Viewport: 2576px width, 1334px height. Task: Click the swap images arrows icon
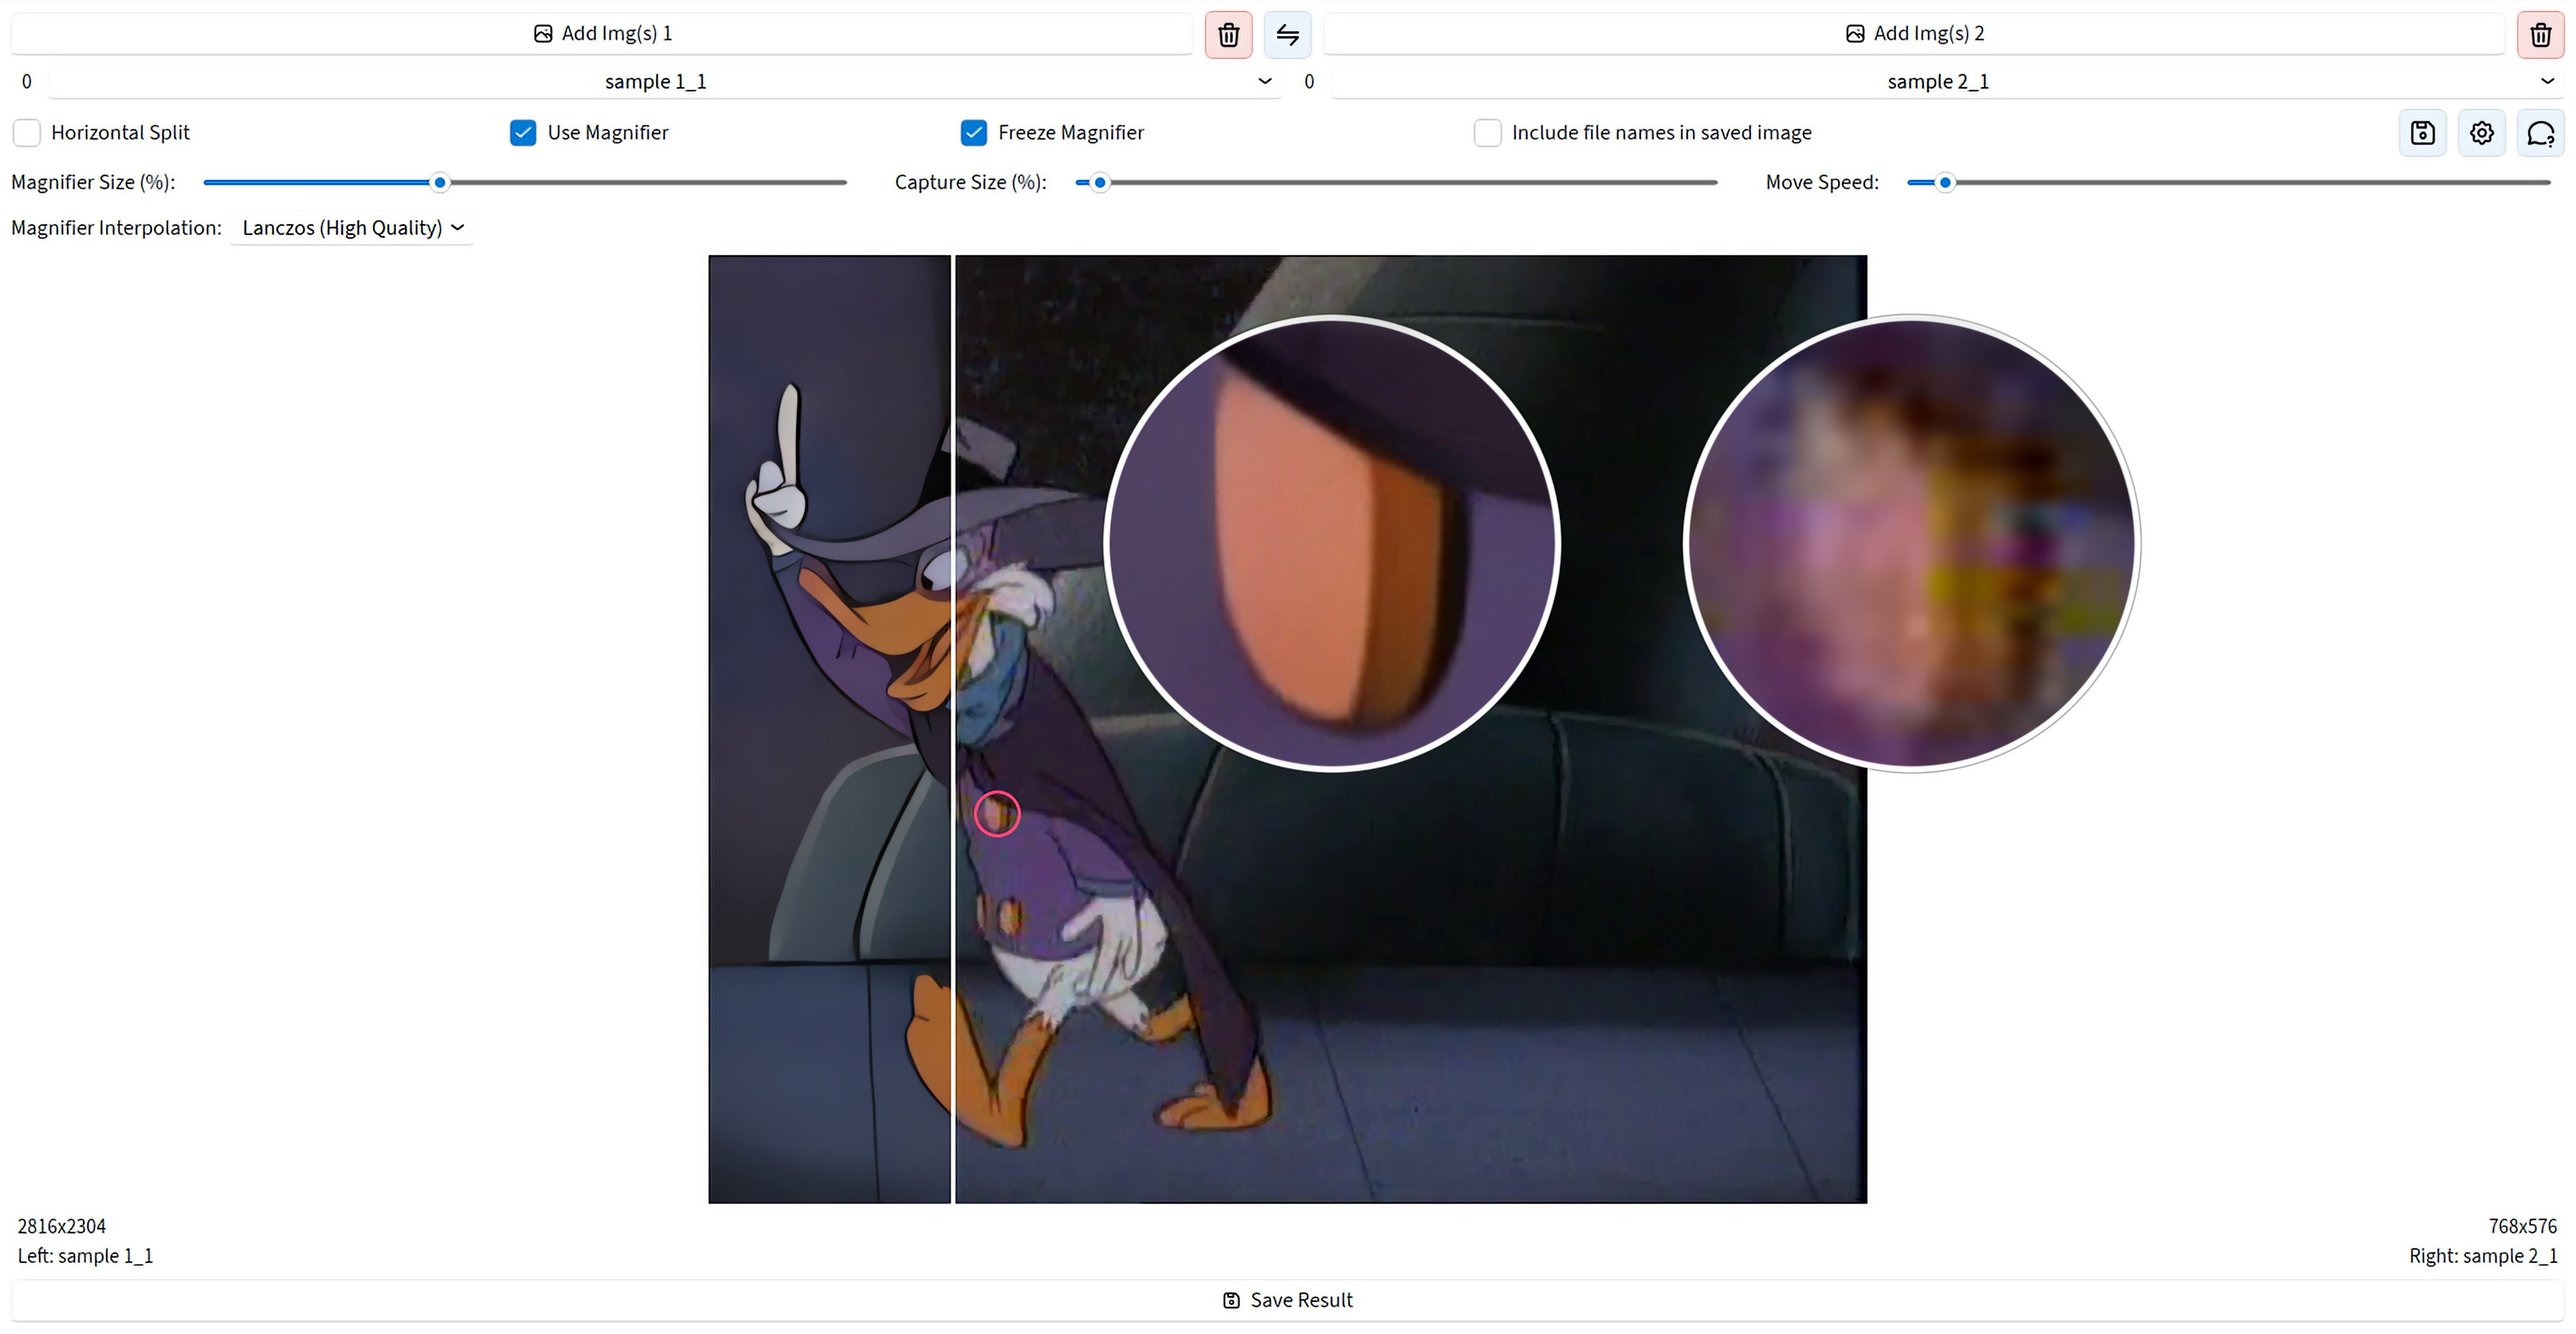coord(1287,34)
